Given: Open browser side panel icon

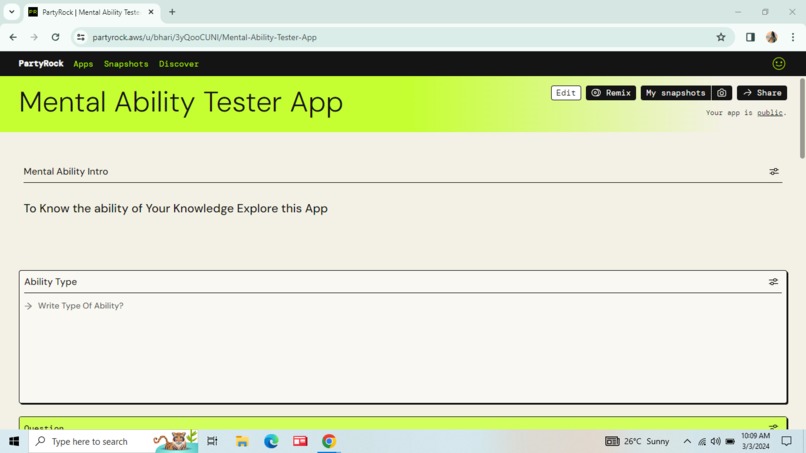Looking at the screenshot, I should point(750,37).
